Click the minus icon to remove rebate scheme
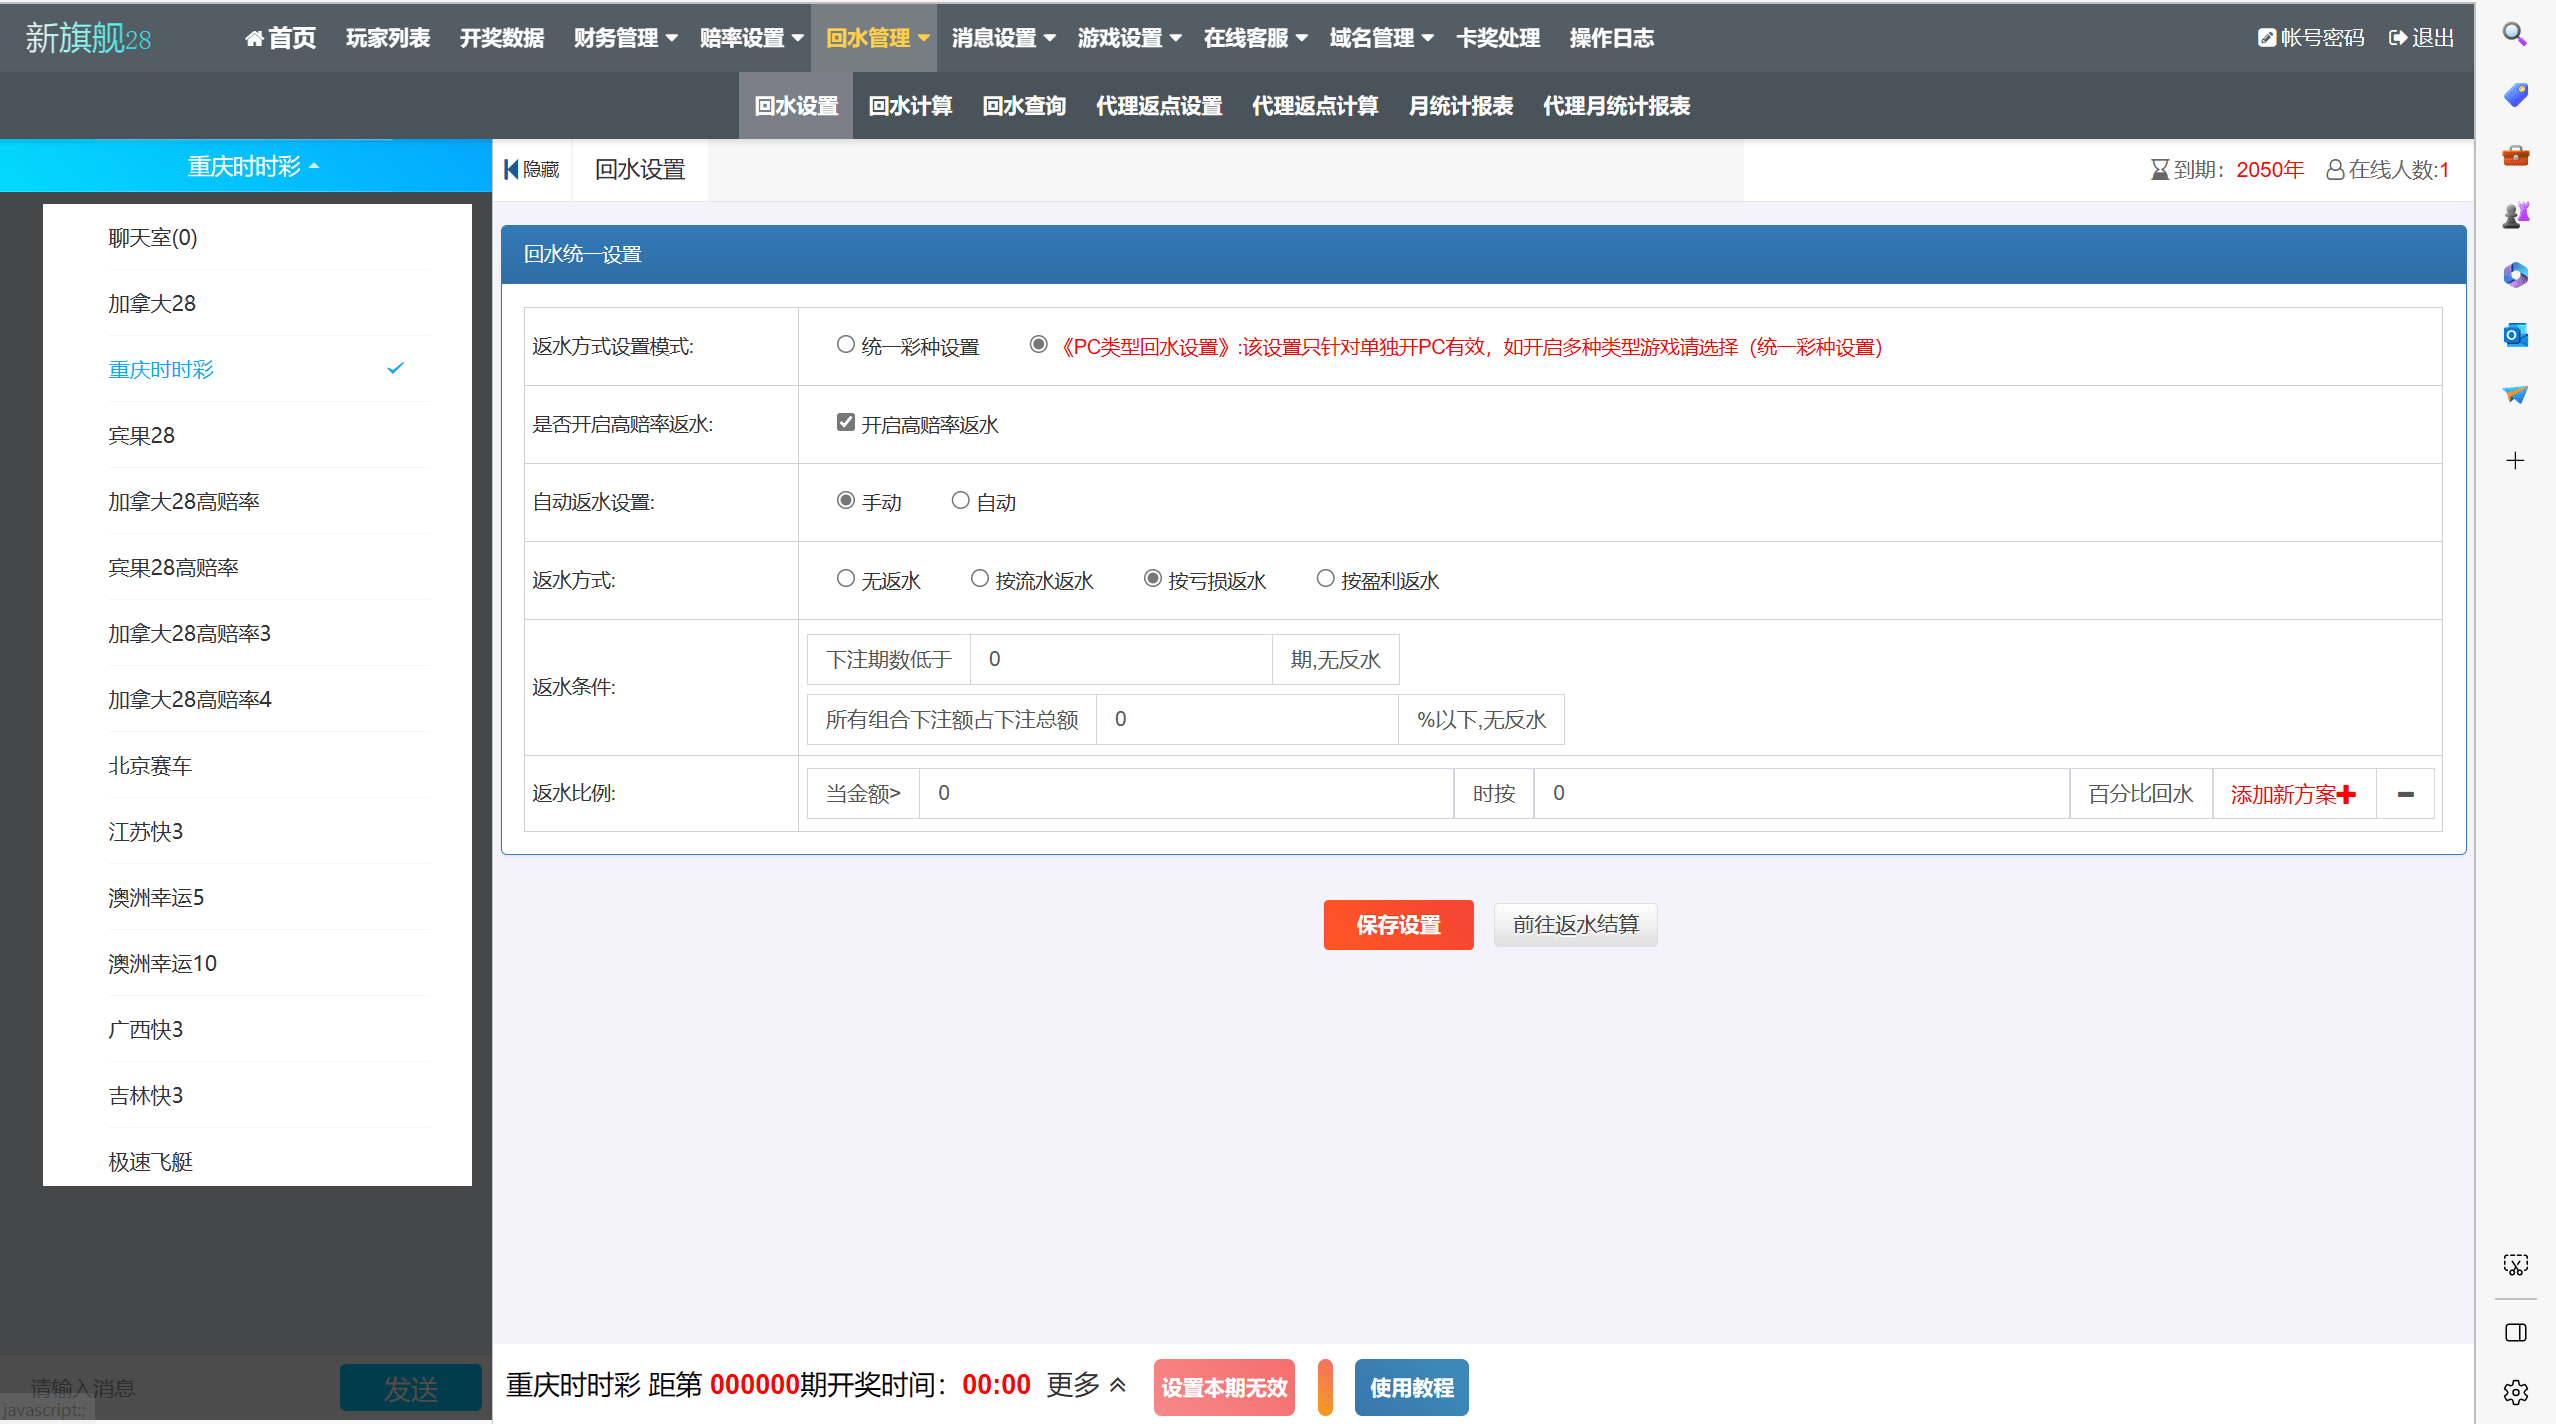The height and width of the screenshot is (1424, 2556). tap(2405, 794)
